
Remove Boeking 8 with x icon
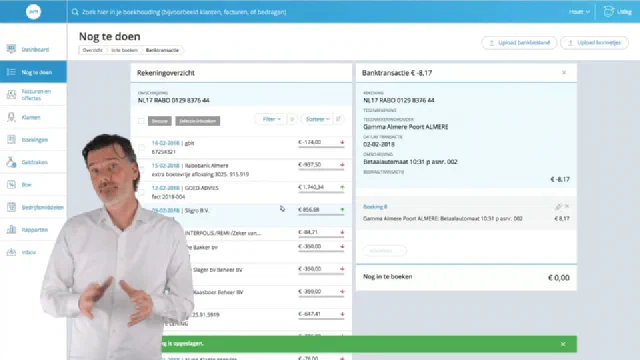[x=567, y=207]
